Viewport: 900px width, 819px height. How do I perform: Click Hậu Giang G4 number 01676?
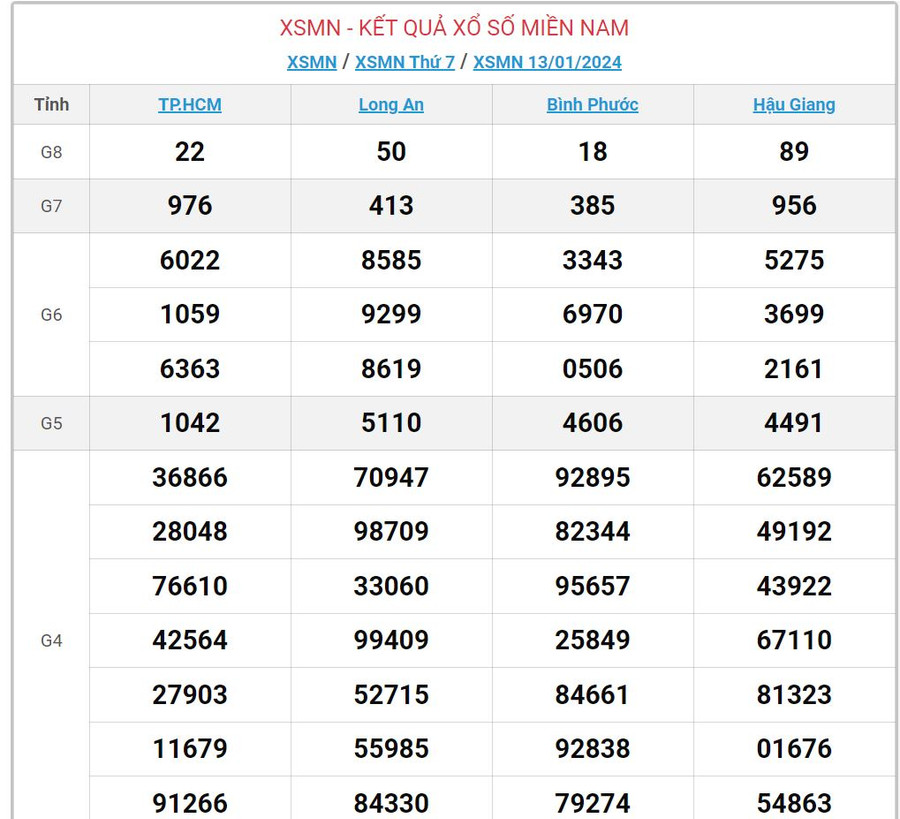tap(794, 748)
